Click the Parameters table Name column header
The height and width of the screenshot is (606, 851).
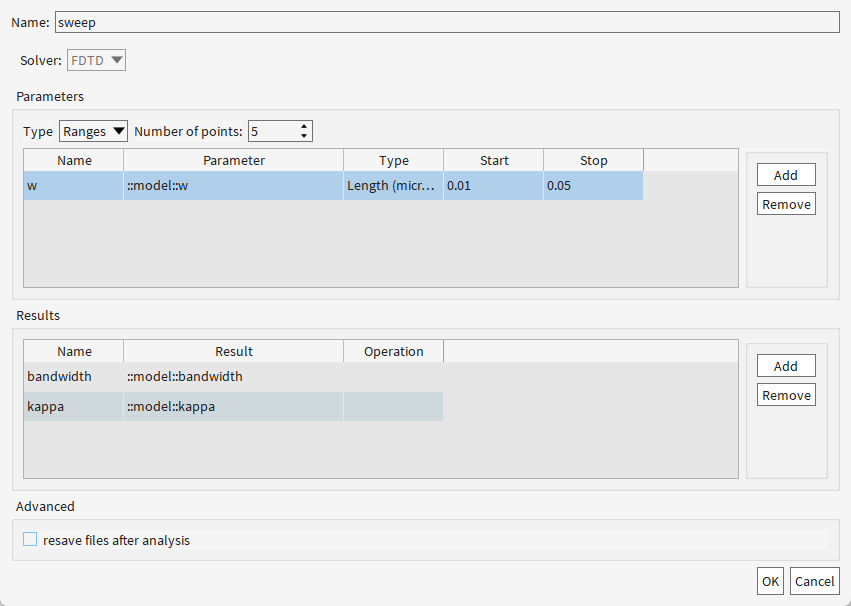pyautogui.click(x=74, y=161)
